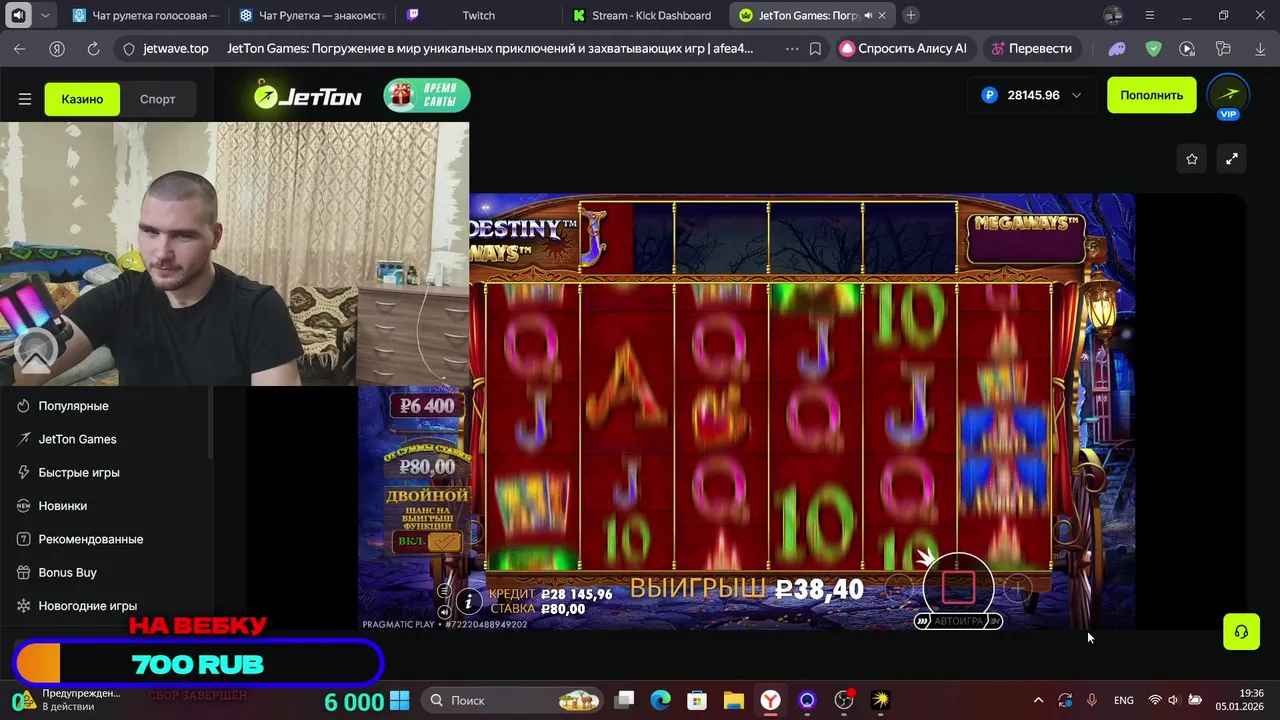The height and width of the screenshot is (720, 1280).
Task: Open the Время Санты promo badge
Action: point(427,95)
